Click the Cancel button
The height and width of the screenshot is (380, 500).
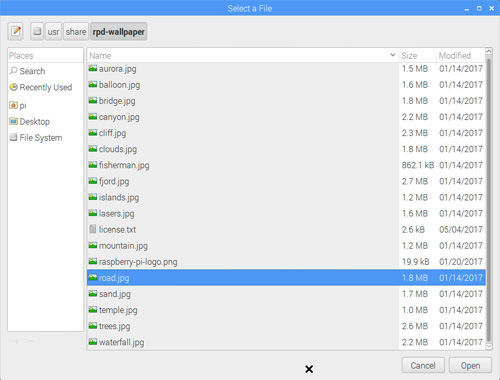(423, 365)
